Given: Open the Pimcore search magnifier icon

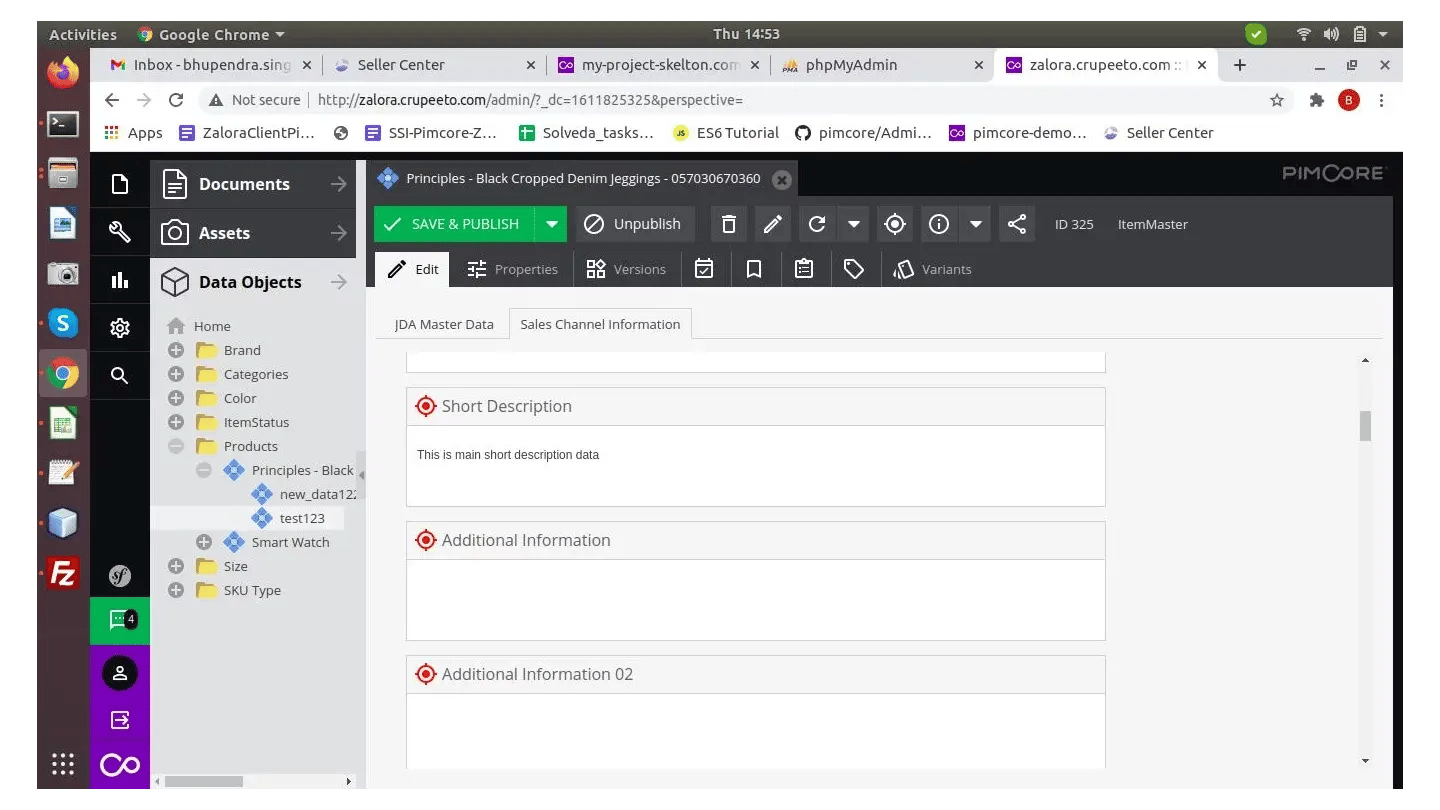Looking at the screenshot, I should point(120,376).
